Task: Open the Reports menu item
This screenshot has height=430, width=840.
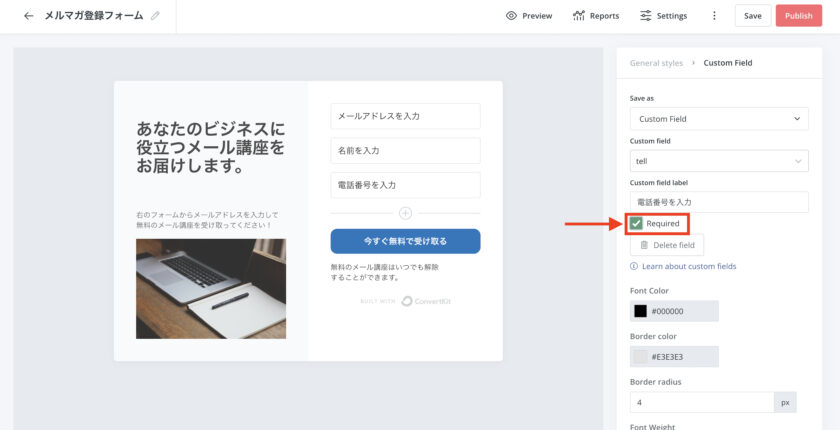Action: [596, 16]
